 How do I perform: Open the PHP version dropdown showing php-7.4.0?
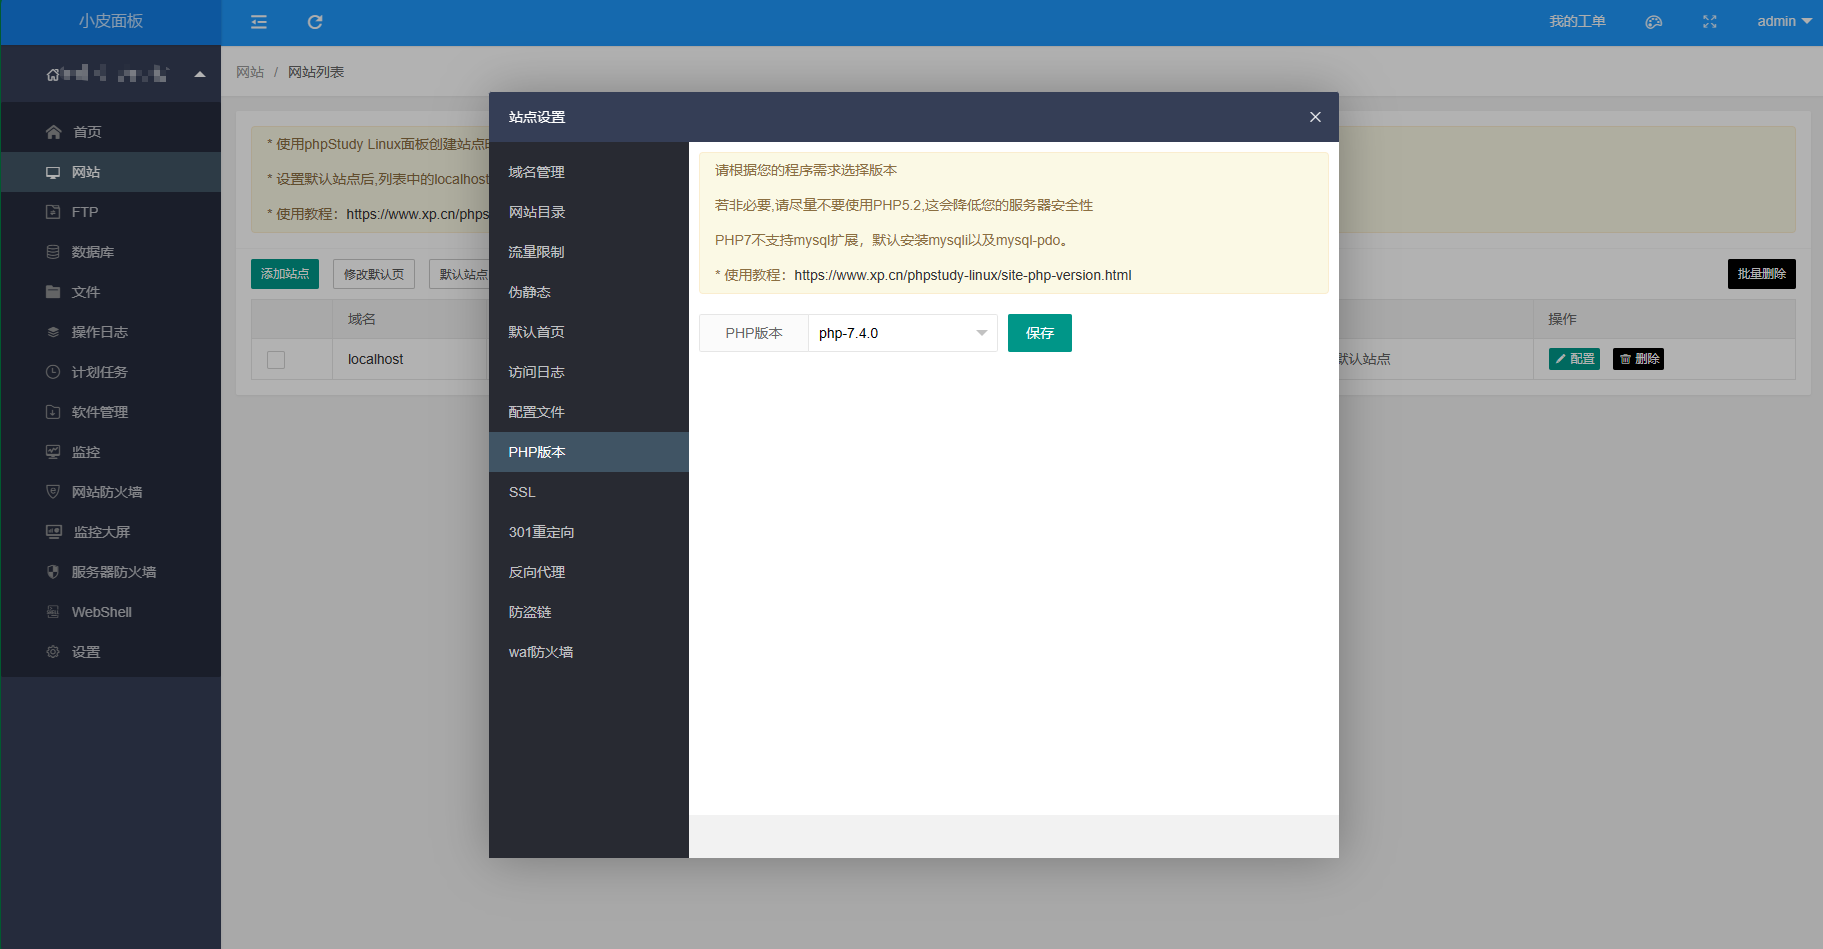901,332
